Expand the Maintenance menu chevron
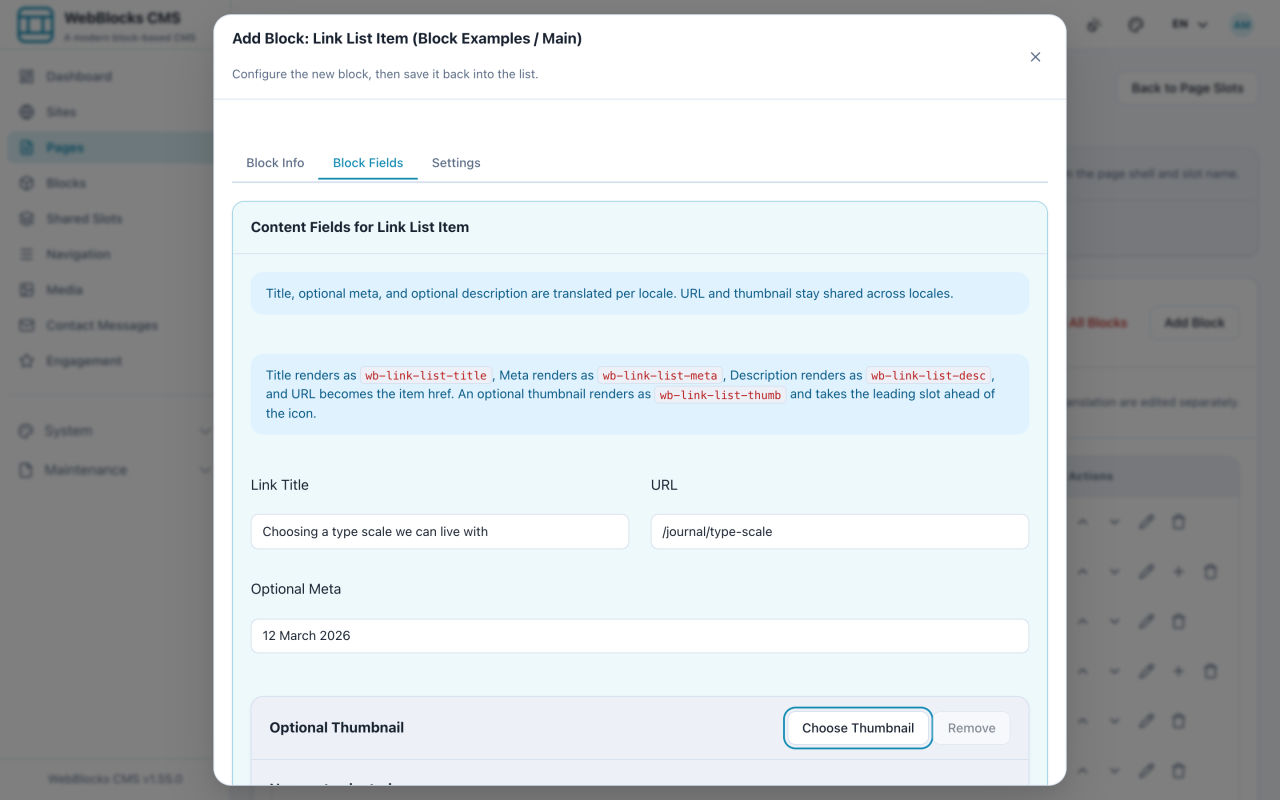Viewport: 1280px width, 800px height. 205,470
